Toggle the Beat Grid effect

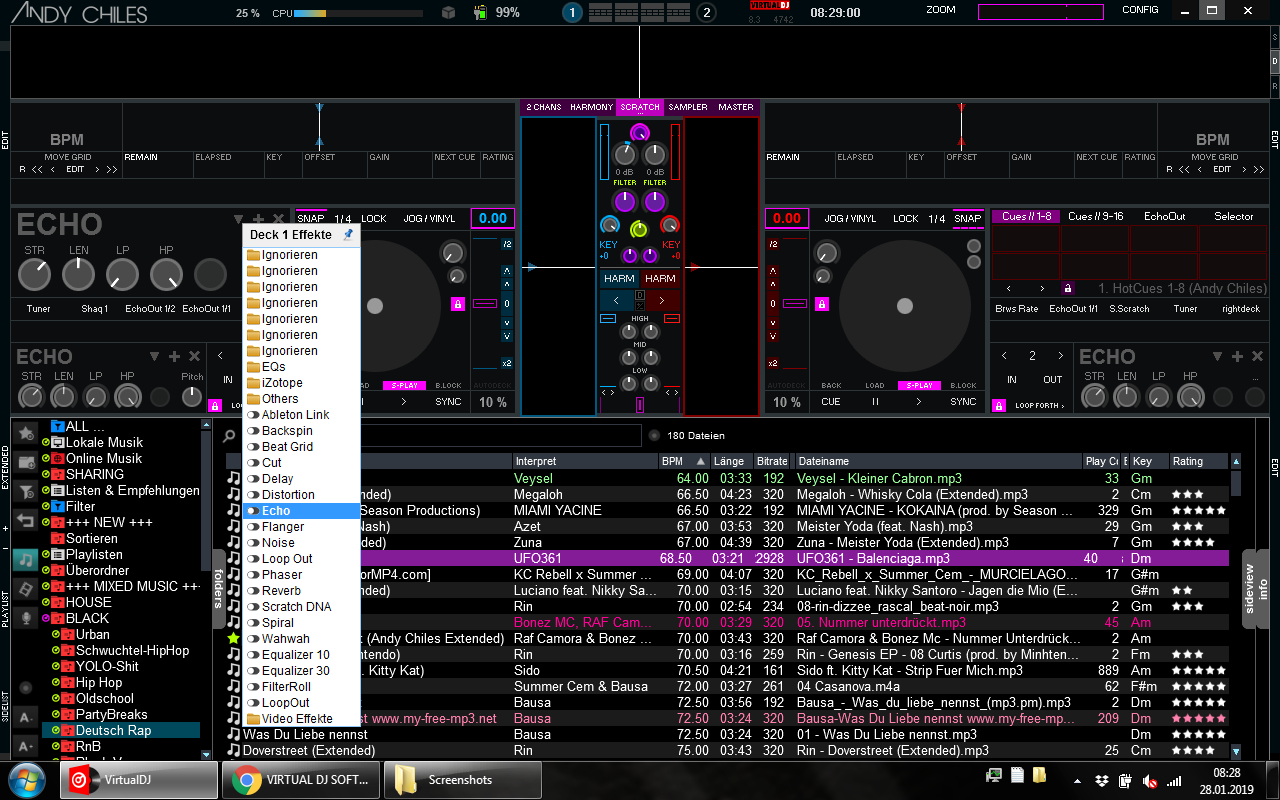coord(301,447)
